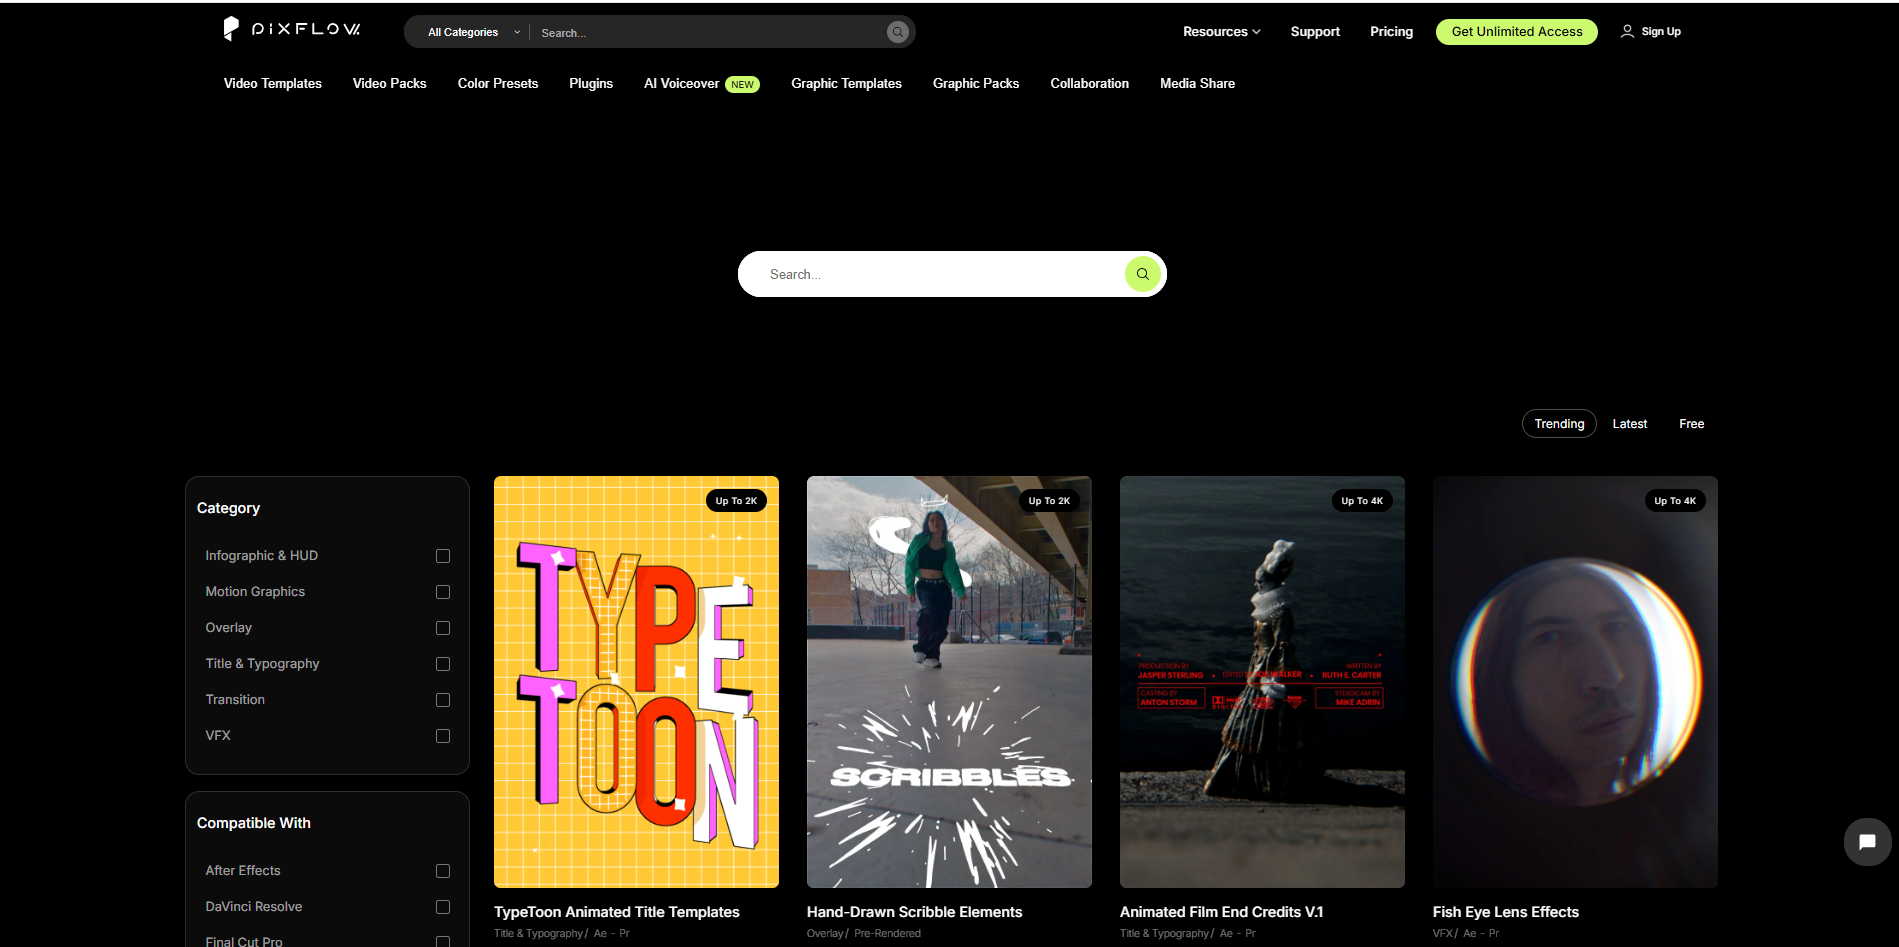This screenshot has width=1899, height=947.
Task: Check the Motion Graphics category filter
Action: (442, 592)
